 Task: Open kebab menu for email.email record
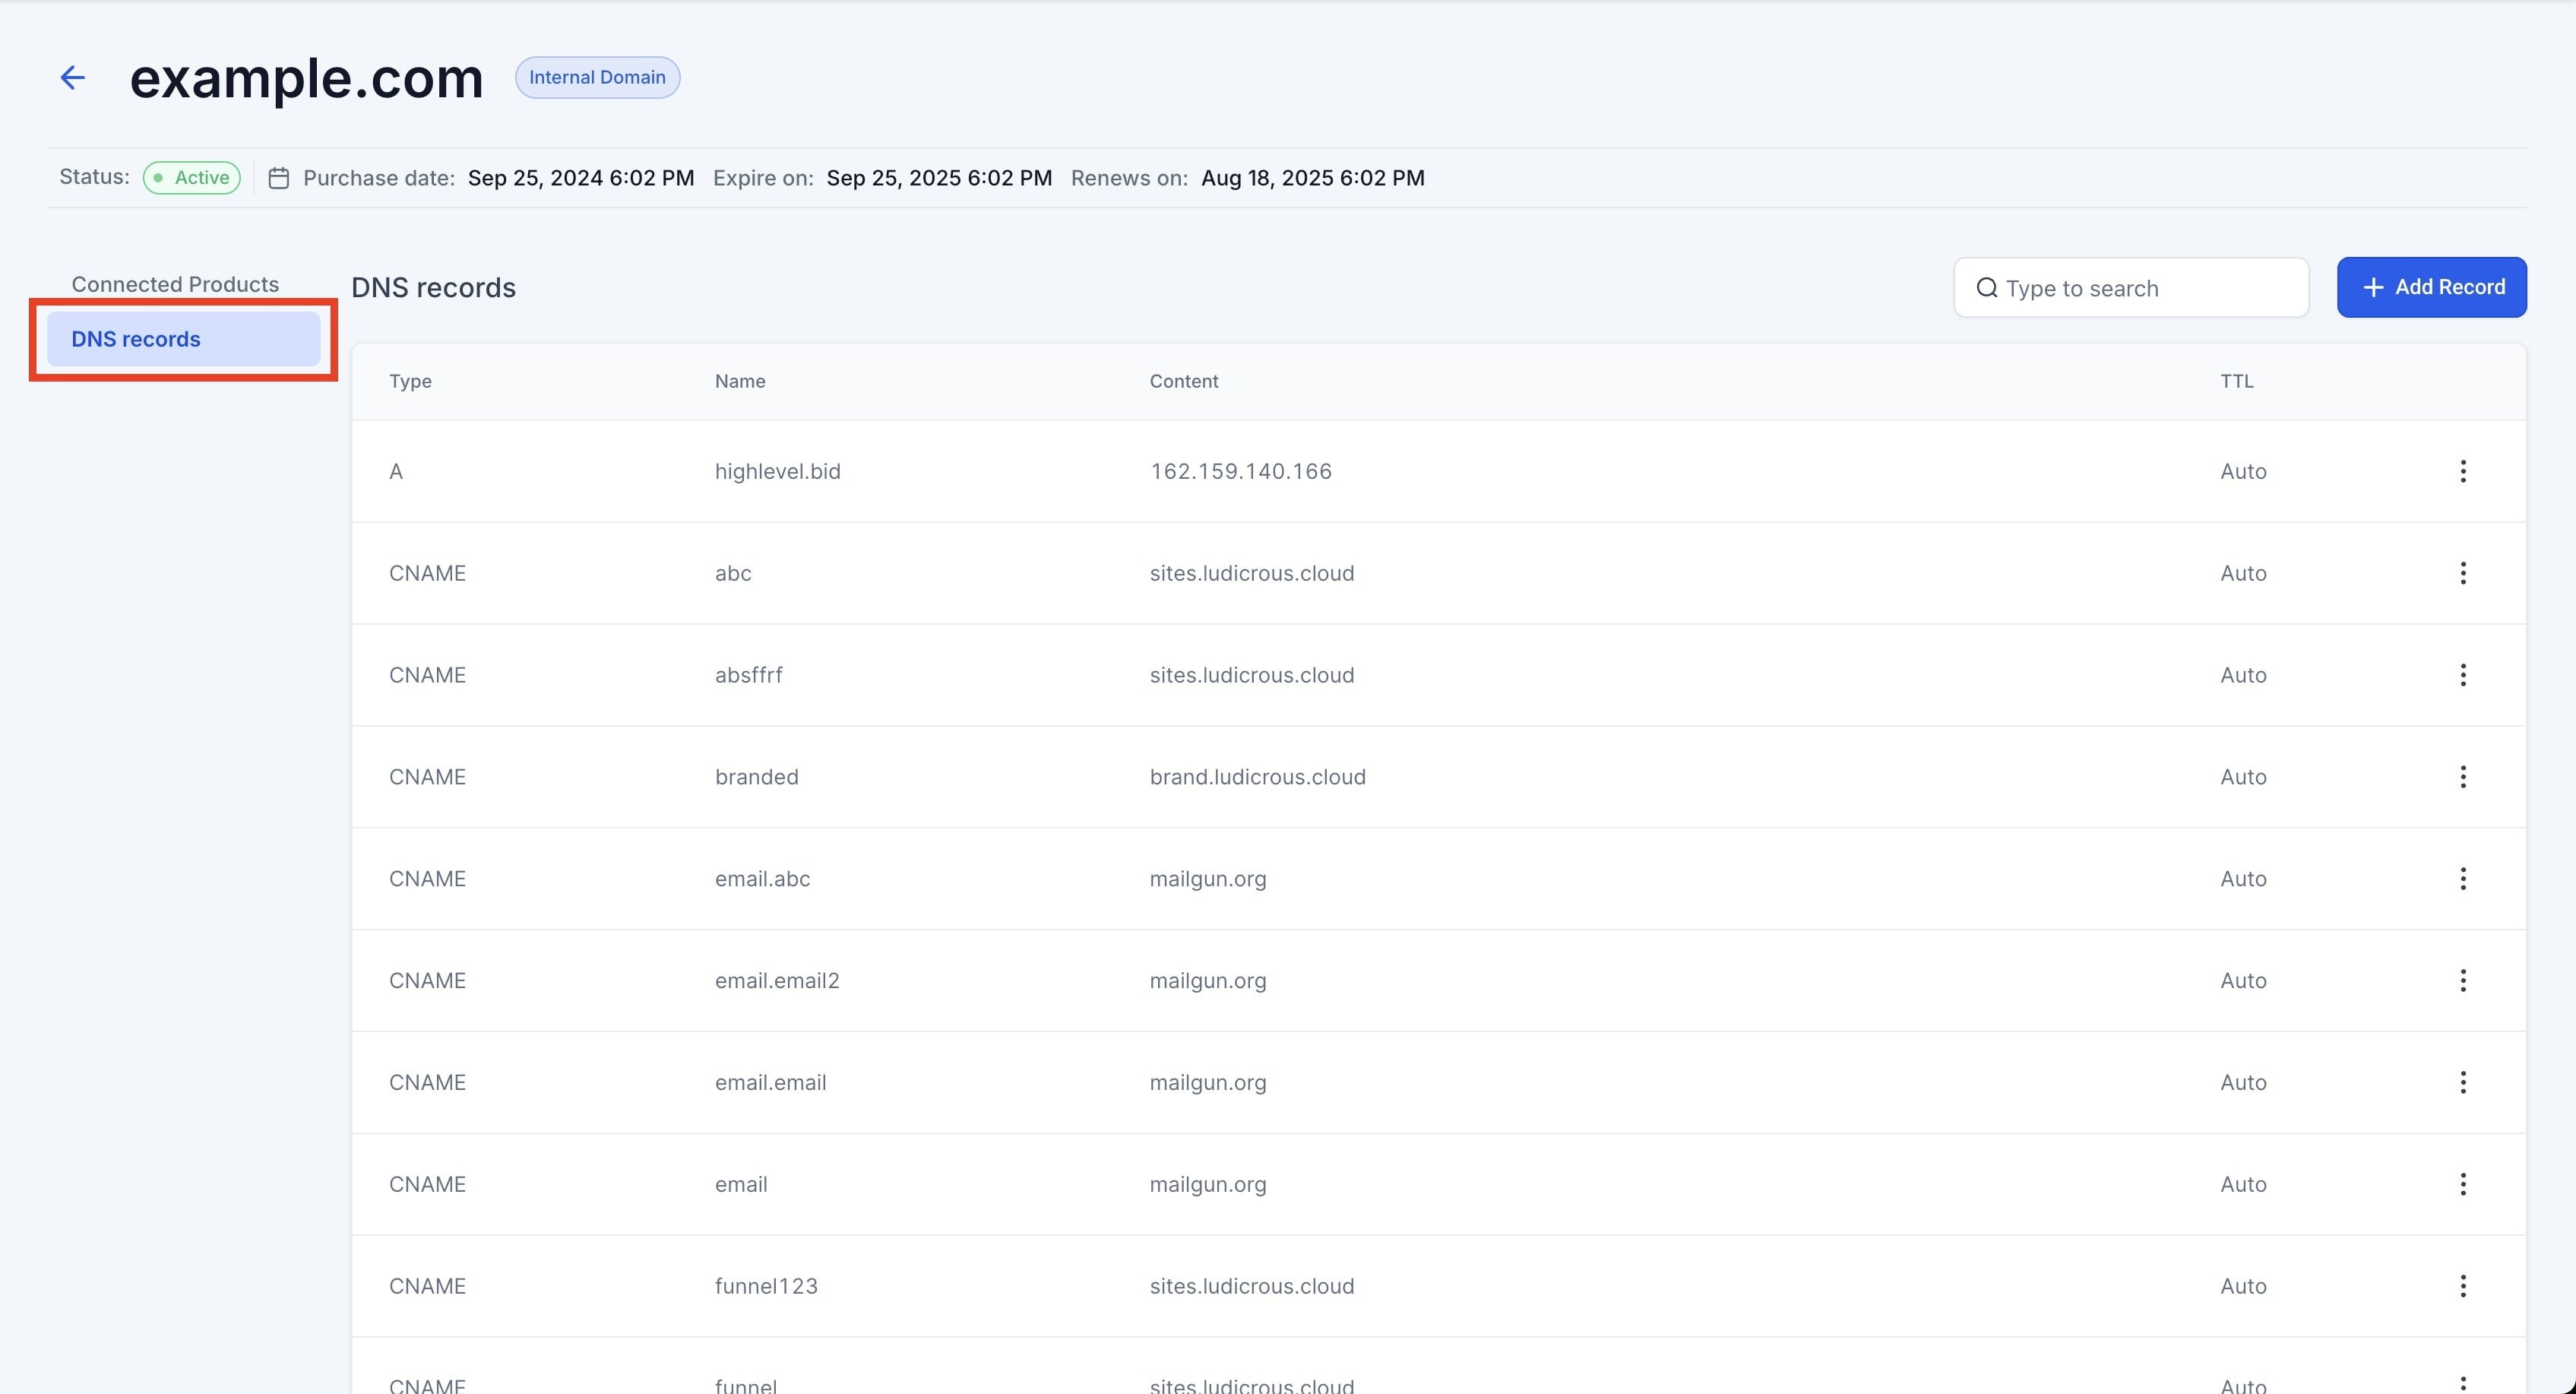2462,1083
